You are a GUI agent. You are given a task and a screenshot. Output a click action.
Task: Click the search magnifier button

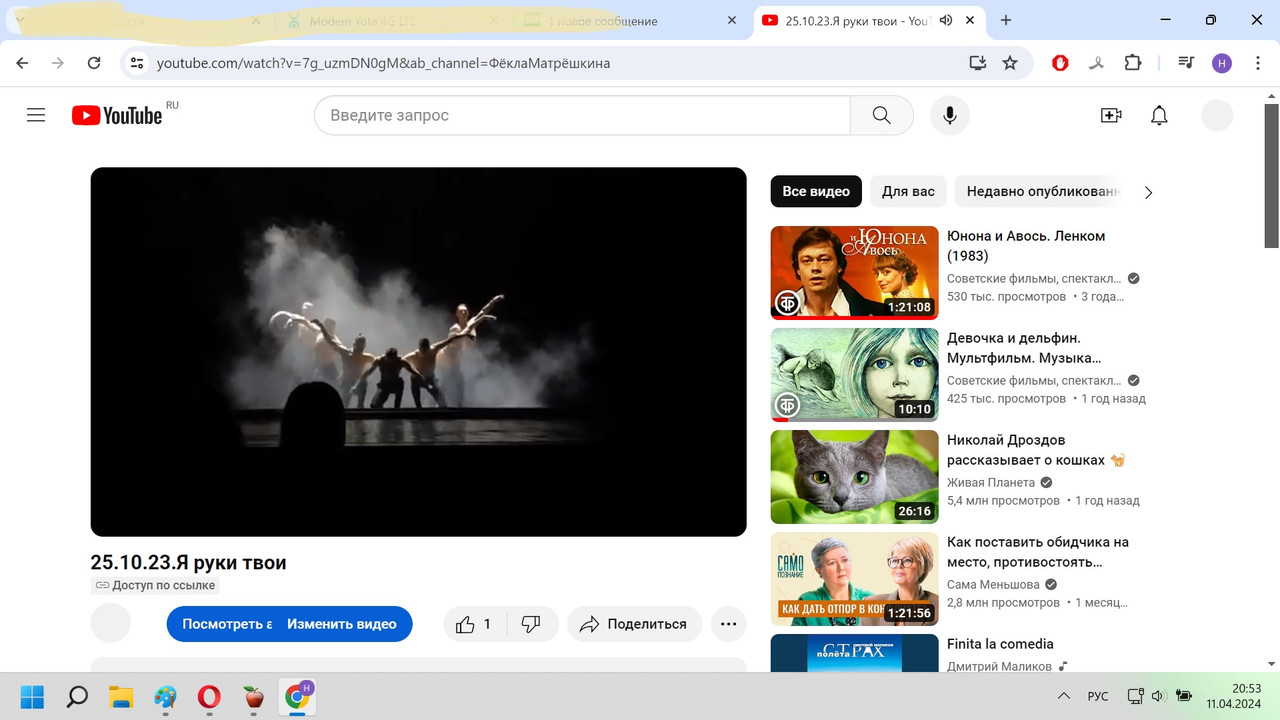881,115
